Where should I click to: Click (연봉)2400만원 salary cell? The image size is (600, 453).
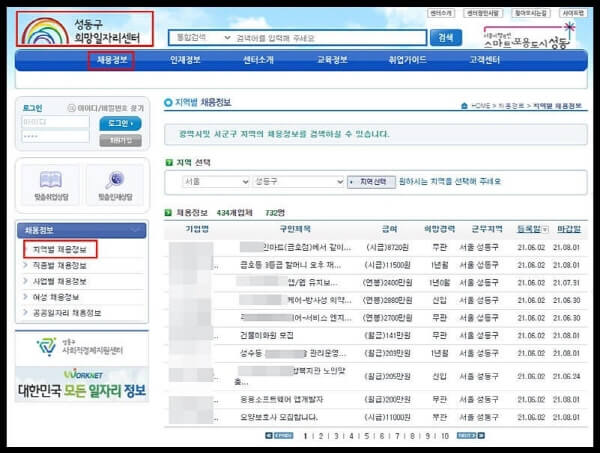[388, 283]
